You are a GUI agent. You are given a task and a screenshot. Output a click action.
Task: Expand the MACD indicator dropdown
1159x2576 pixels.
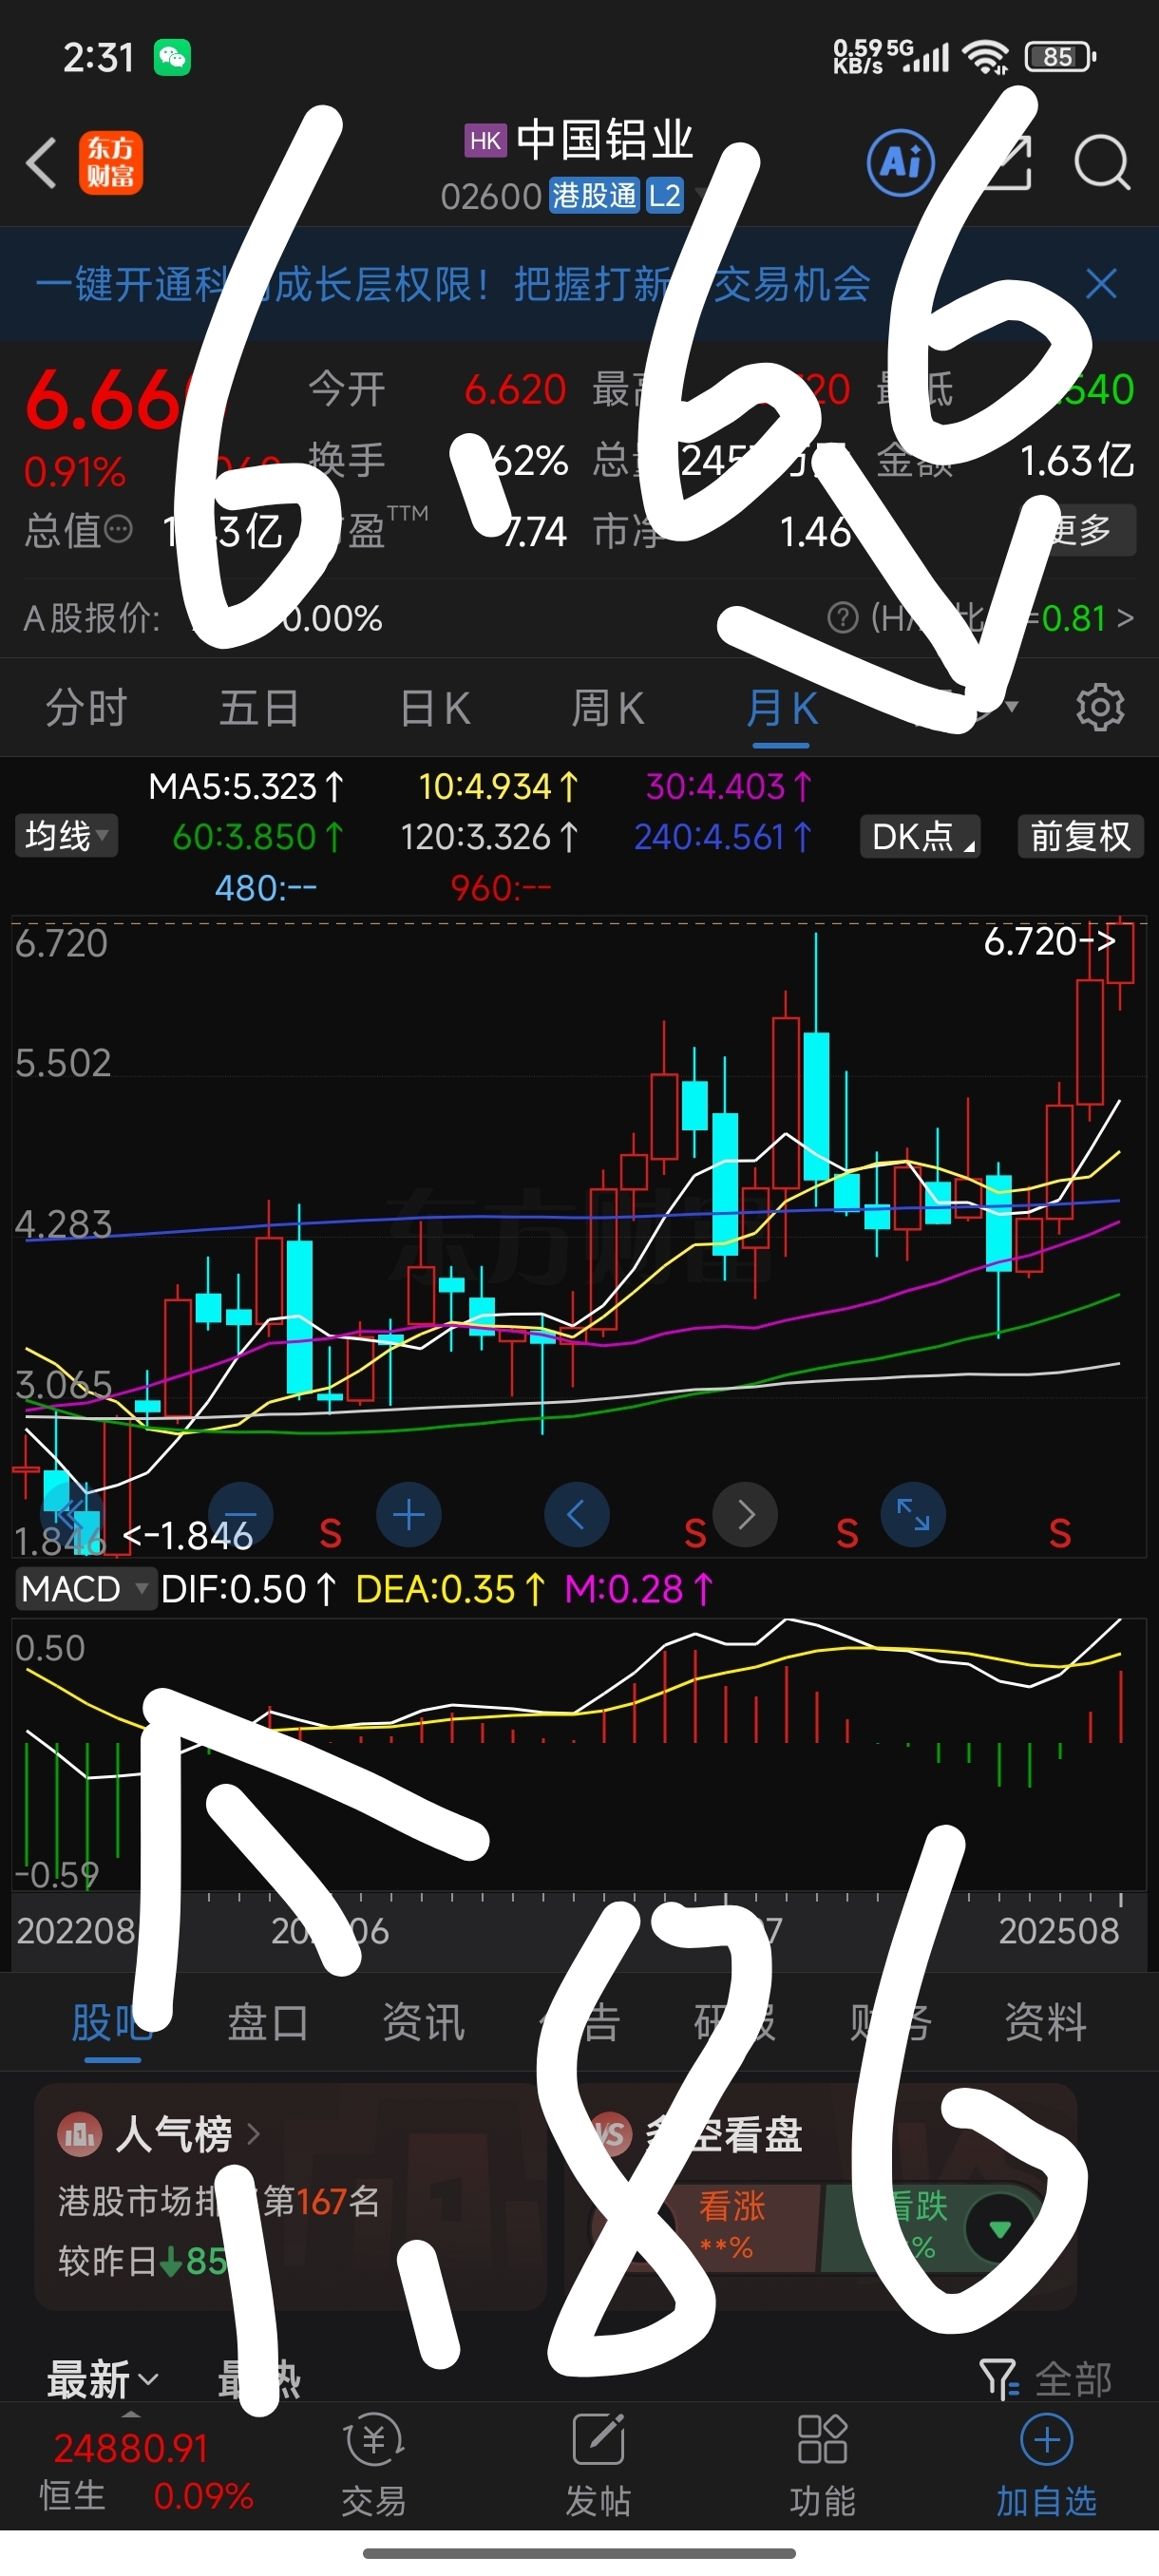85,1589
